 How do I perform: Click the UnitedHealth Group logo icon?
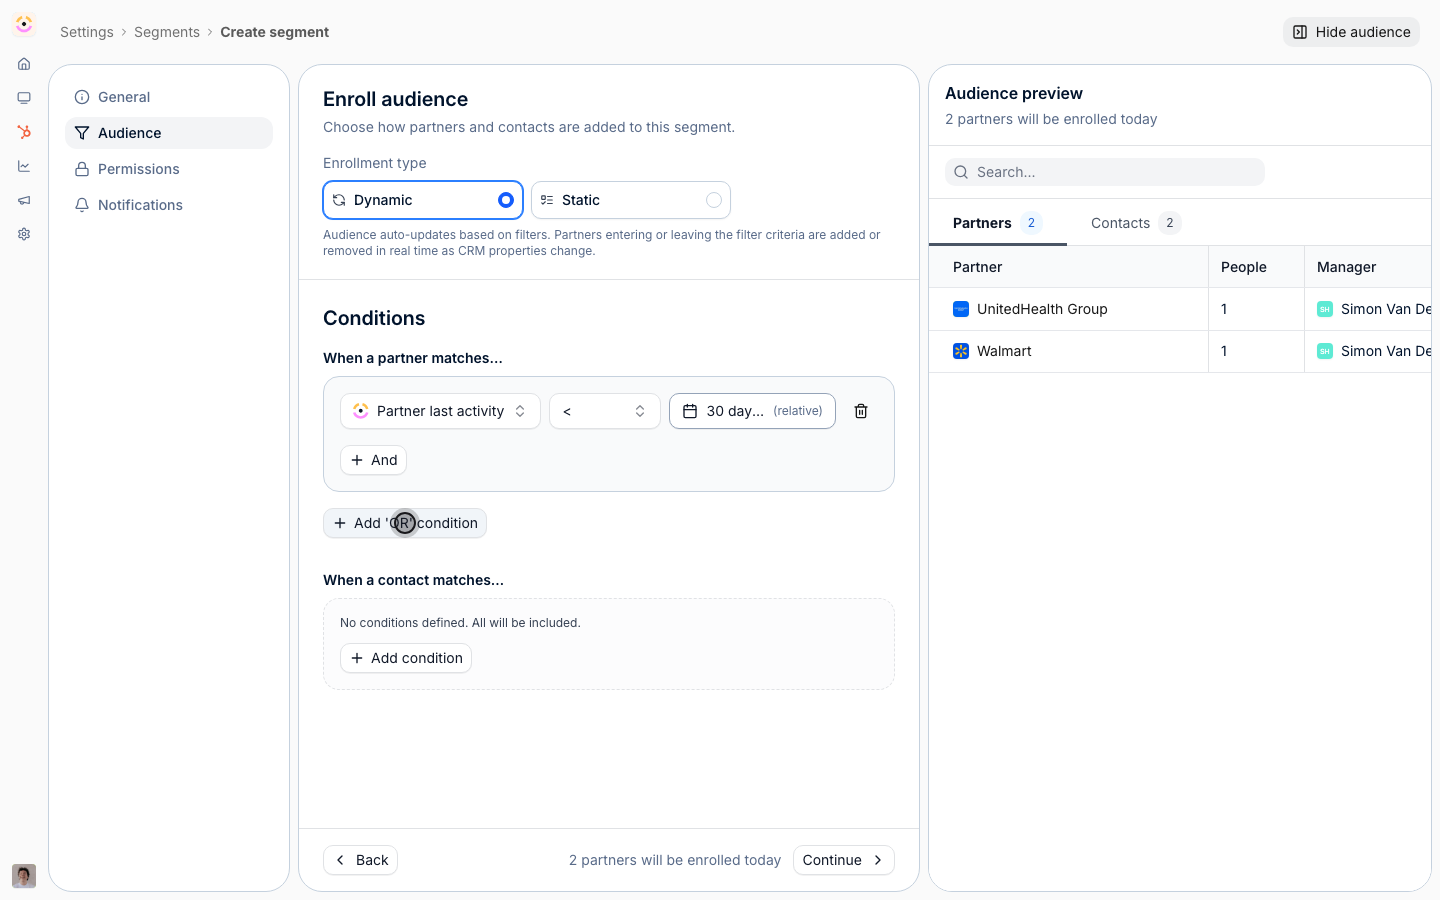click(x=961, y=309)
